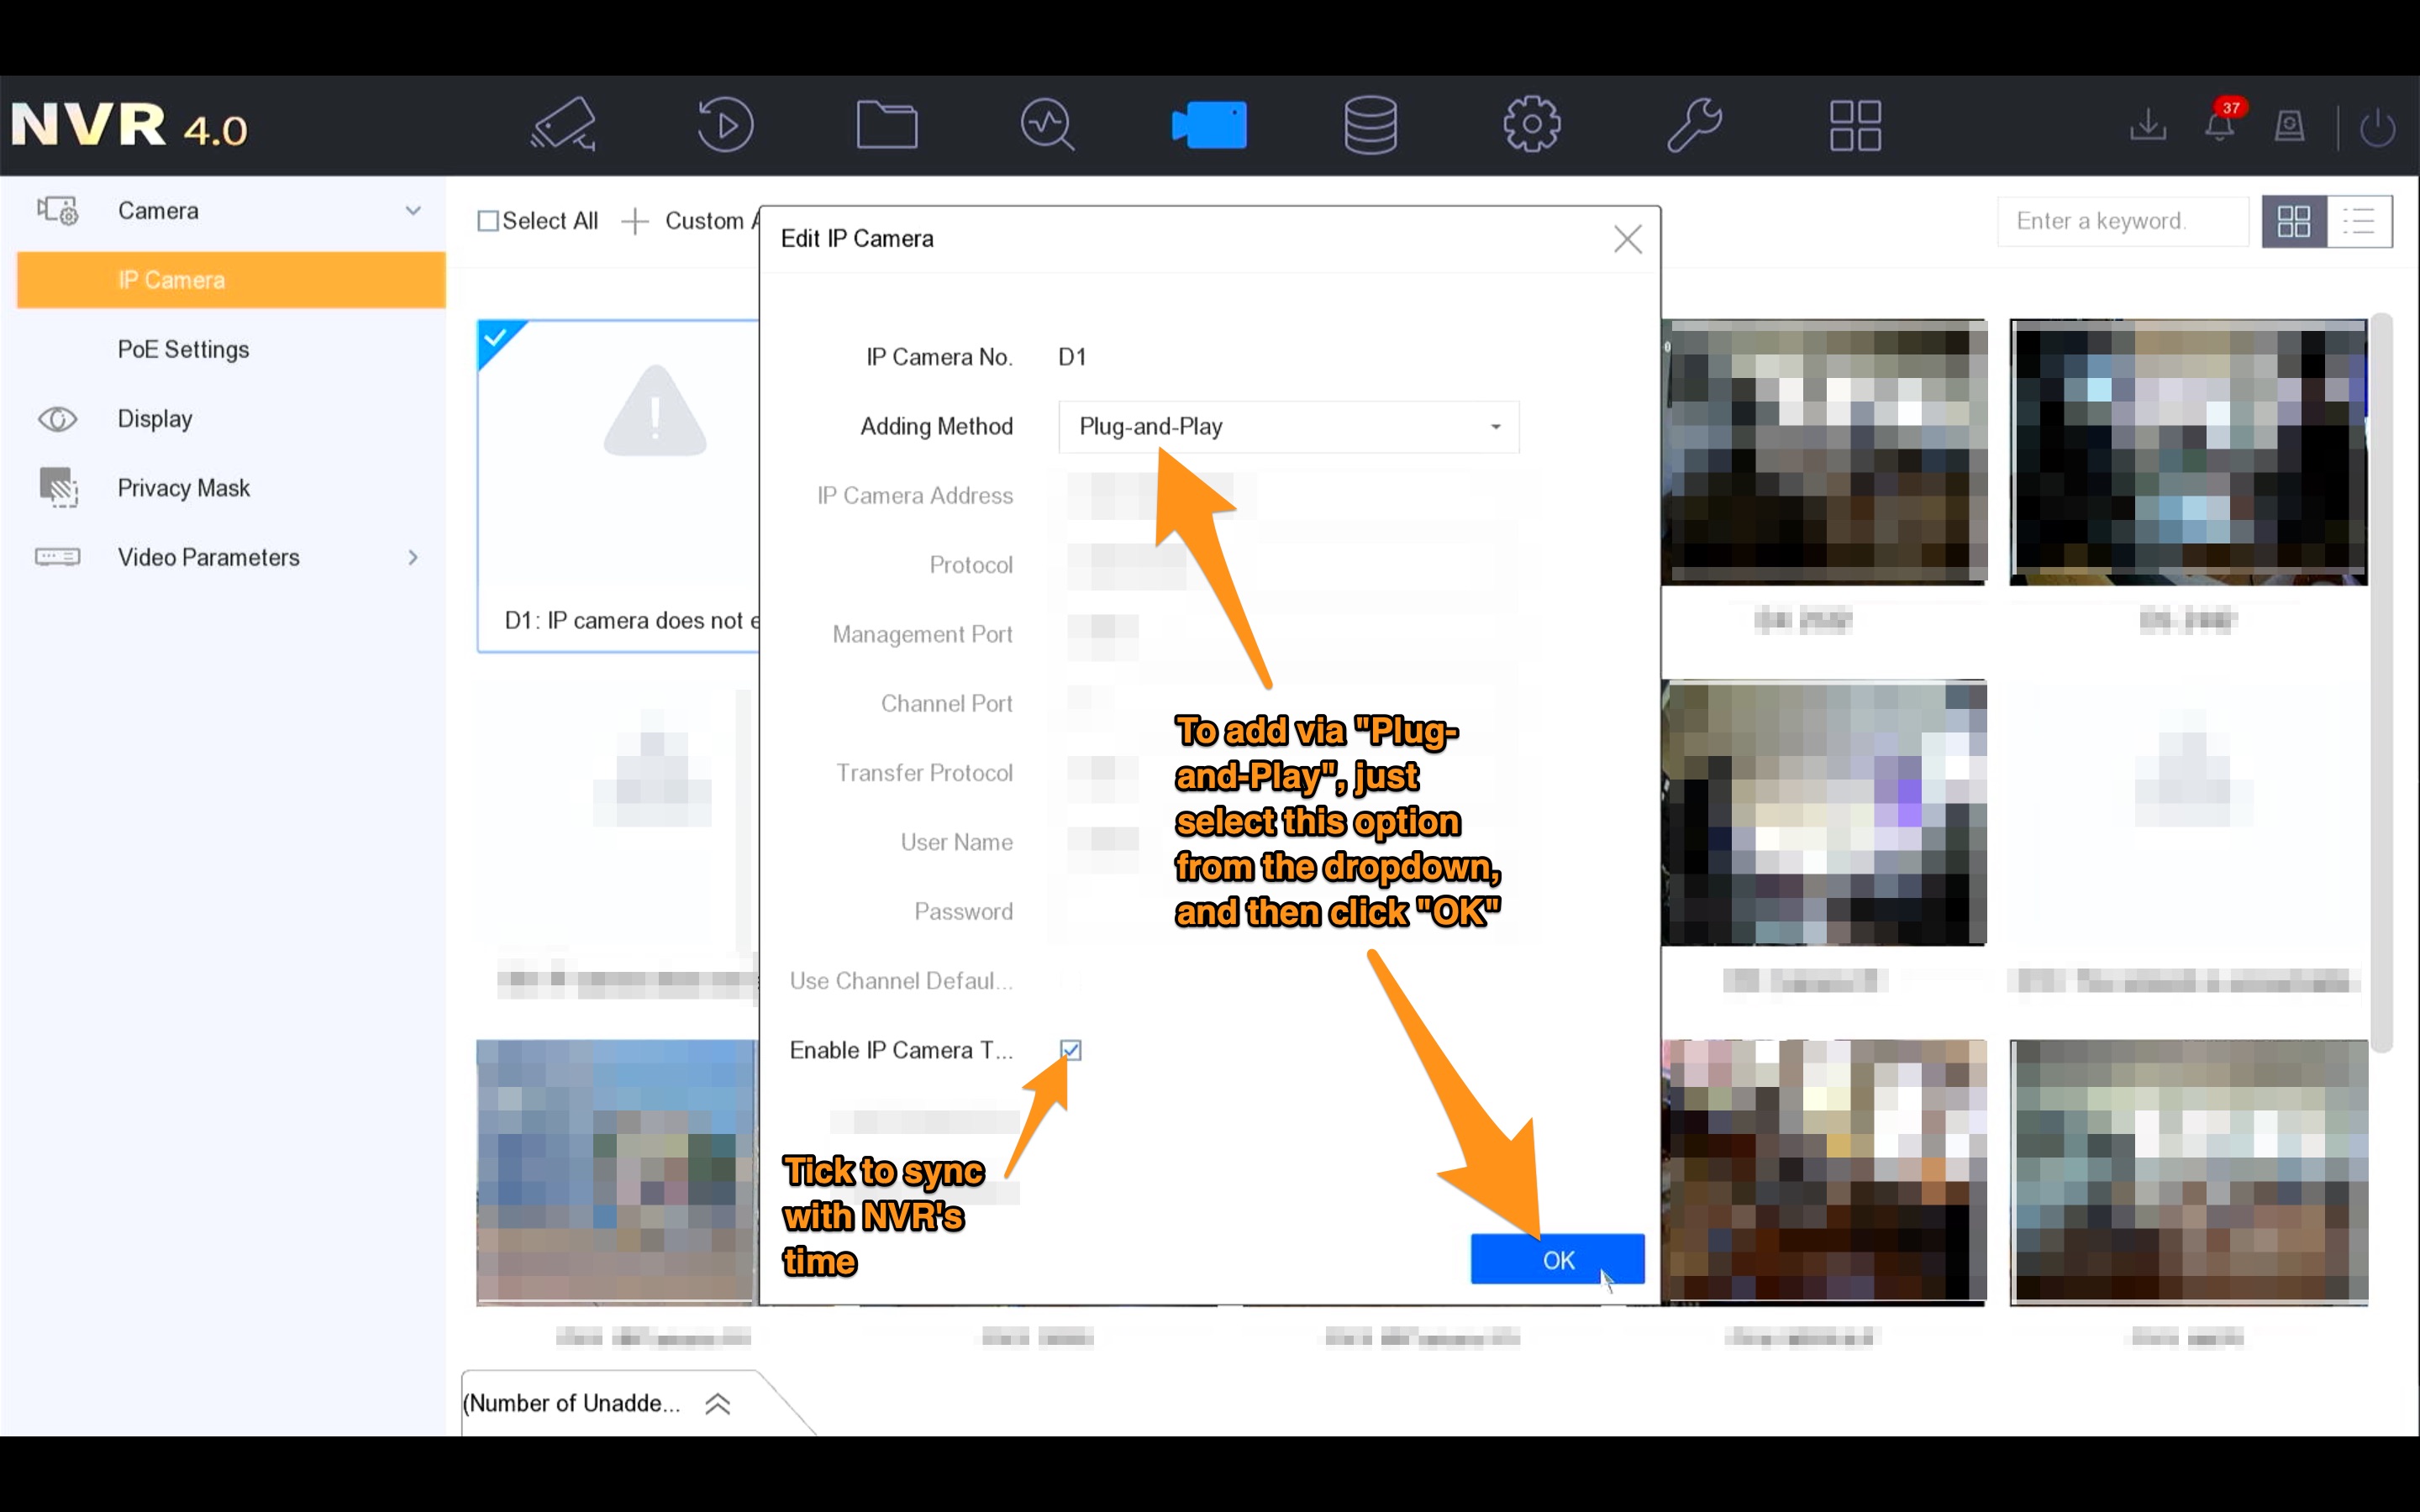Viewport: 2420px width, 1512px height.
Task: Open the analytics graph icon
Action: coord(1045,123)
